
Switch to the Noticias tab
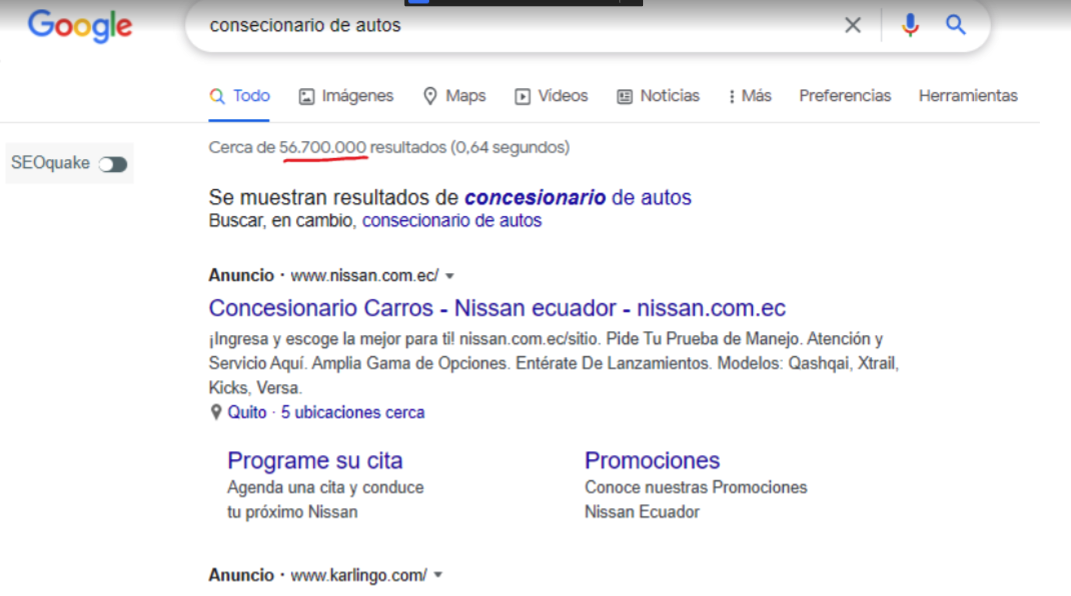[x=658, y=96]
